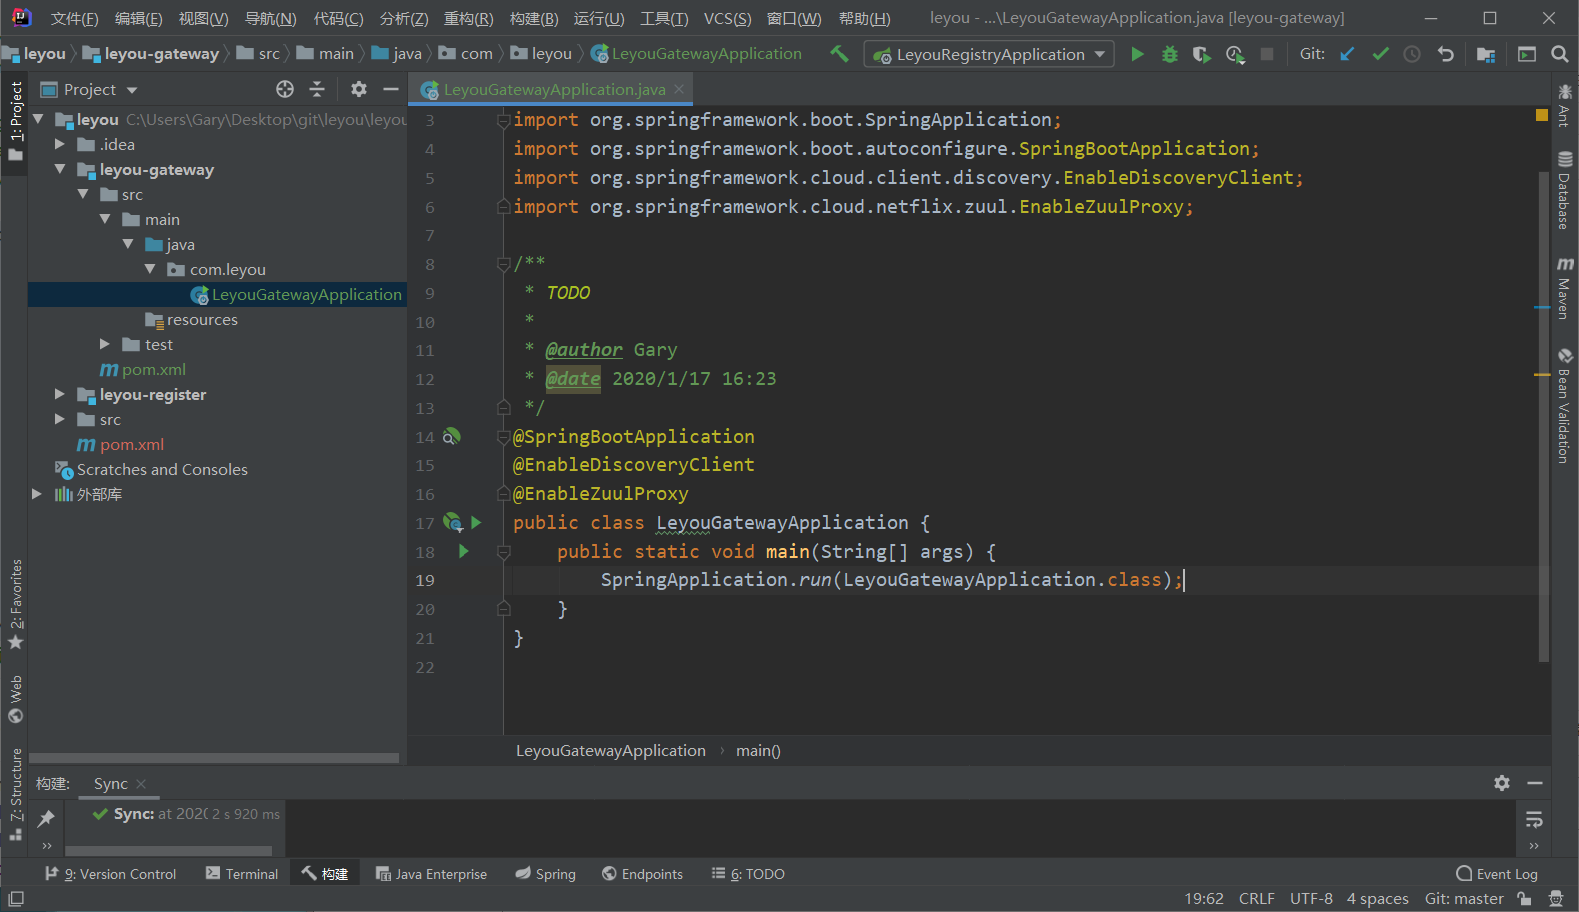
Task: Open the 6: TODO tool window
Action: [x=748, y=874]
